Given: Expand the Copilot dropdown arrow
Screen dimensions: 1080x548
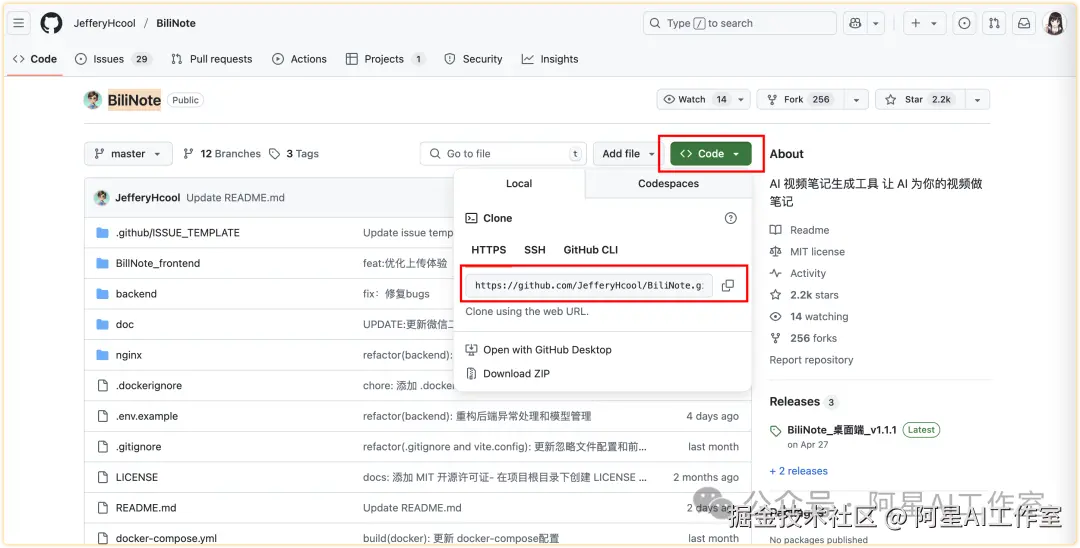Looking at the screenshot, I should coord(875,23).
